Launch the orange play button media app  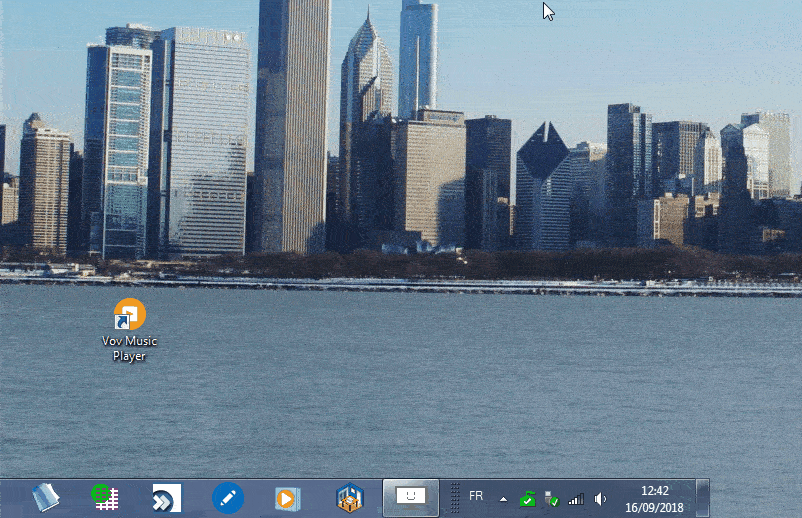click(287, 499)
